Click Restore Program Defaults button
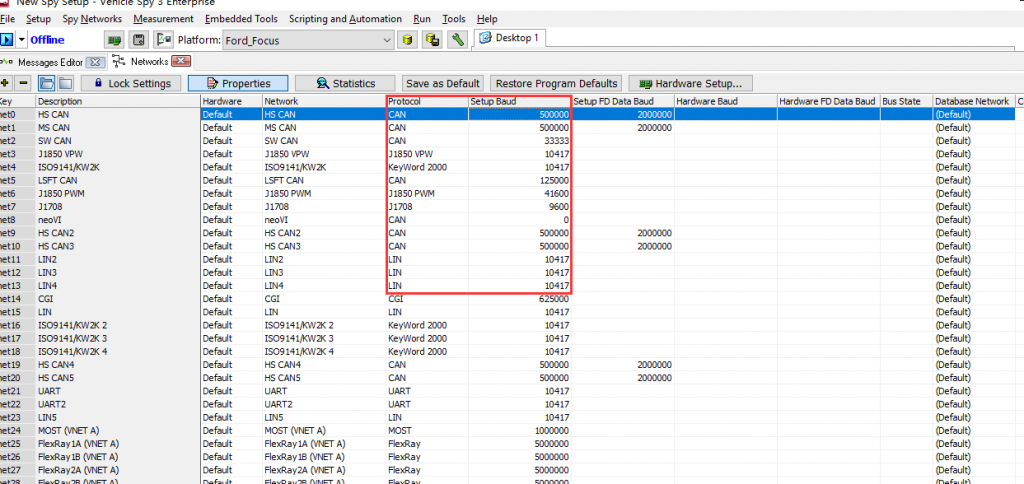The width and height of the screenshot is (1024, 484). tap(557, 84)
